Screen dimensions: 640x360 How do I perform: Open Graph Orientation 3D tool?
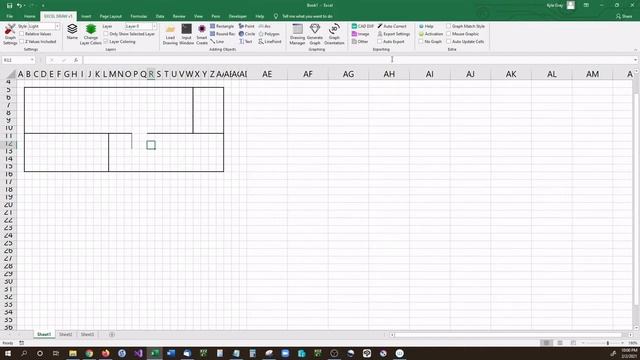[x=334, y=34]
